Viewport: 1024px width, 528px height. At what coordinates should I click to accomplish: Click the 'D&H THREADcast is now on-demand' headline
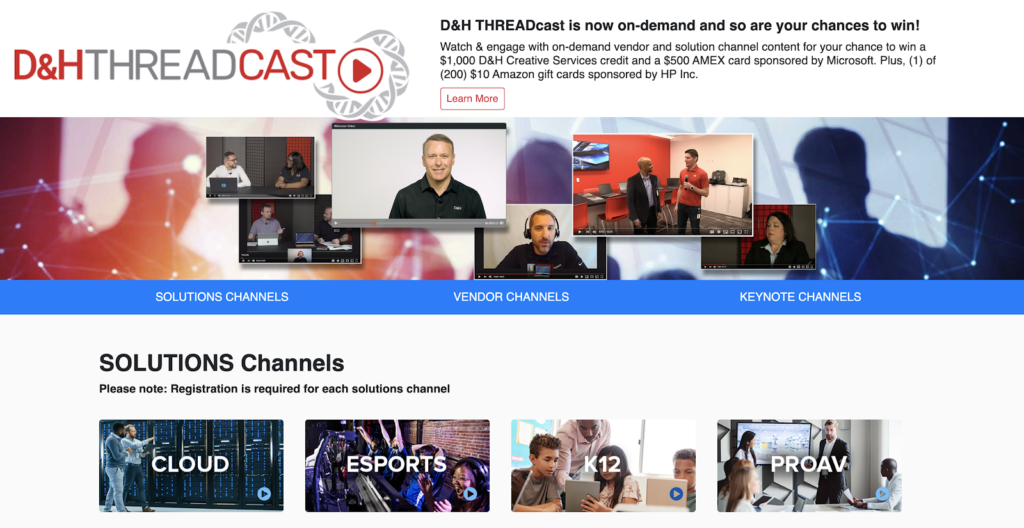coord(680,25)
